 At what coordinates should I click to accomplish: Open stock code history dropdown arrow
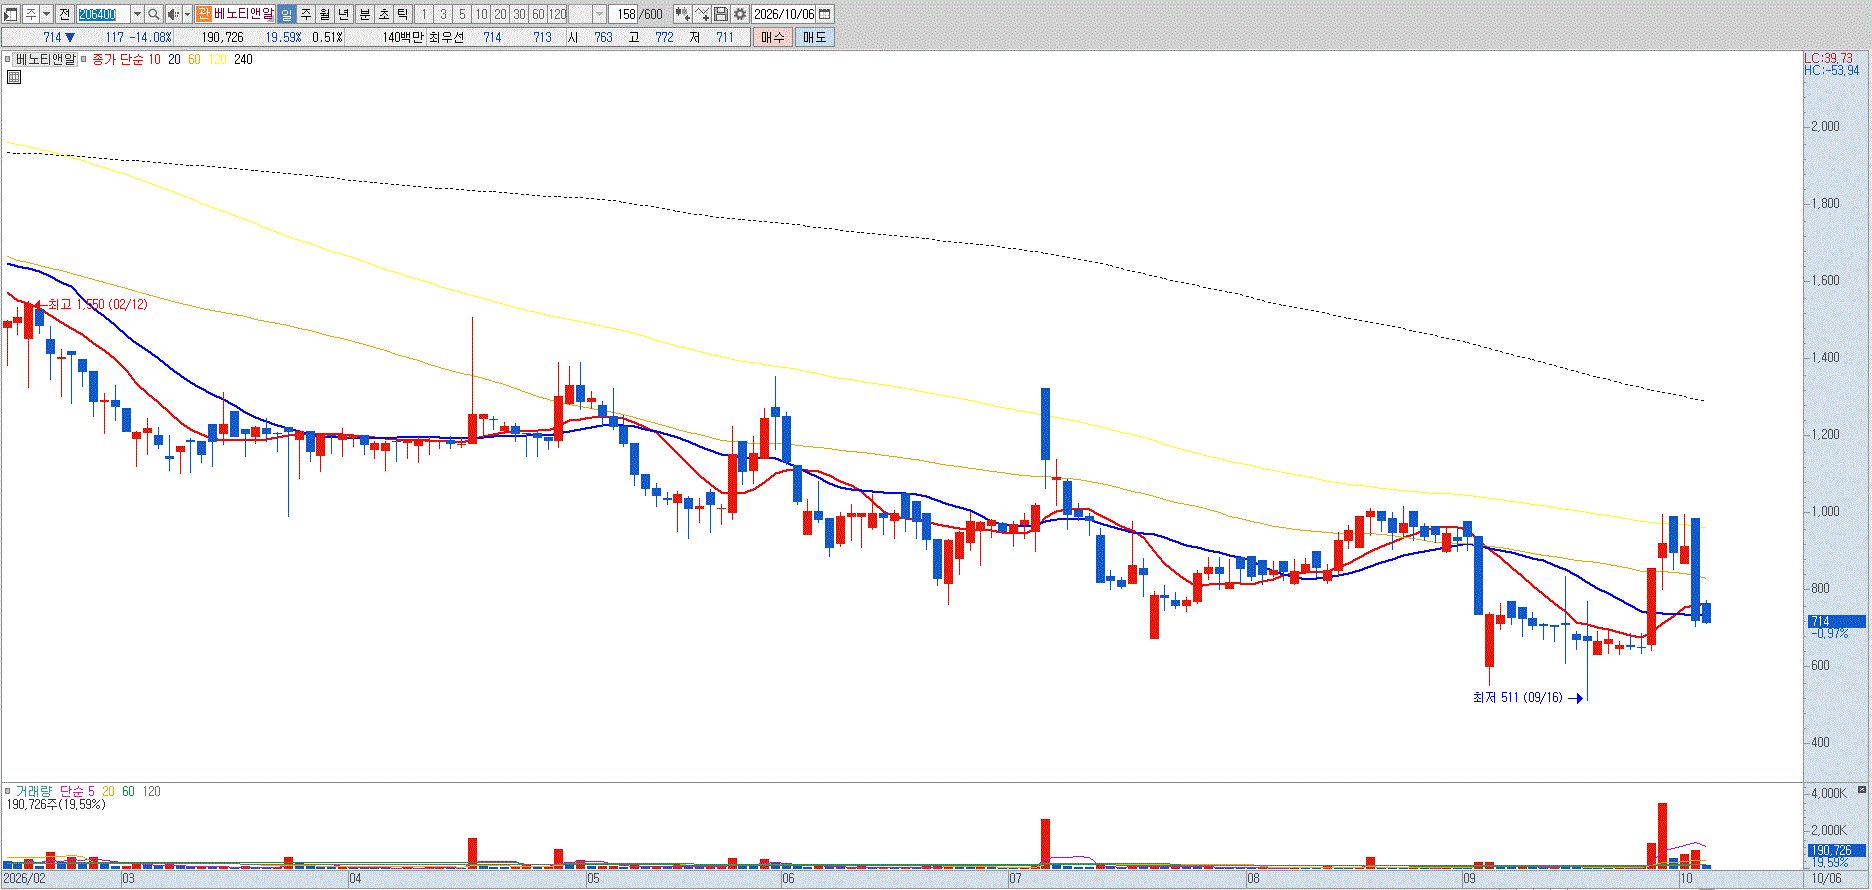tap(137, 14)
